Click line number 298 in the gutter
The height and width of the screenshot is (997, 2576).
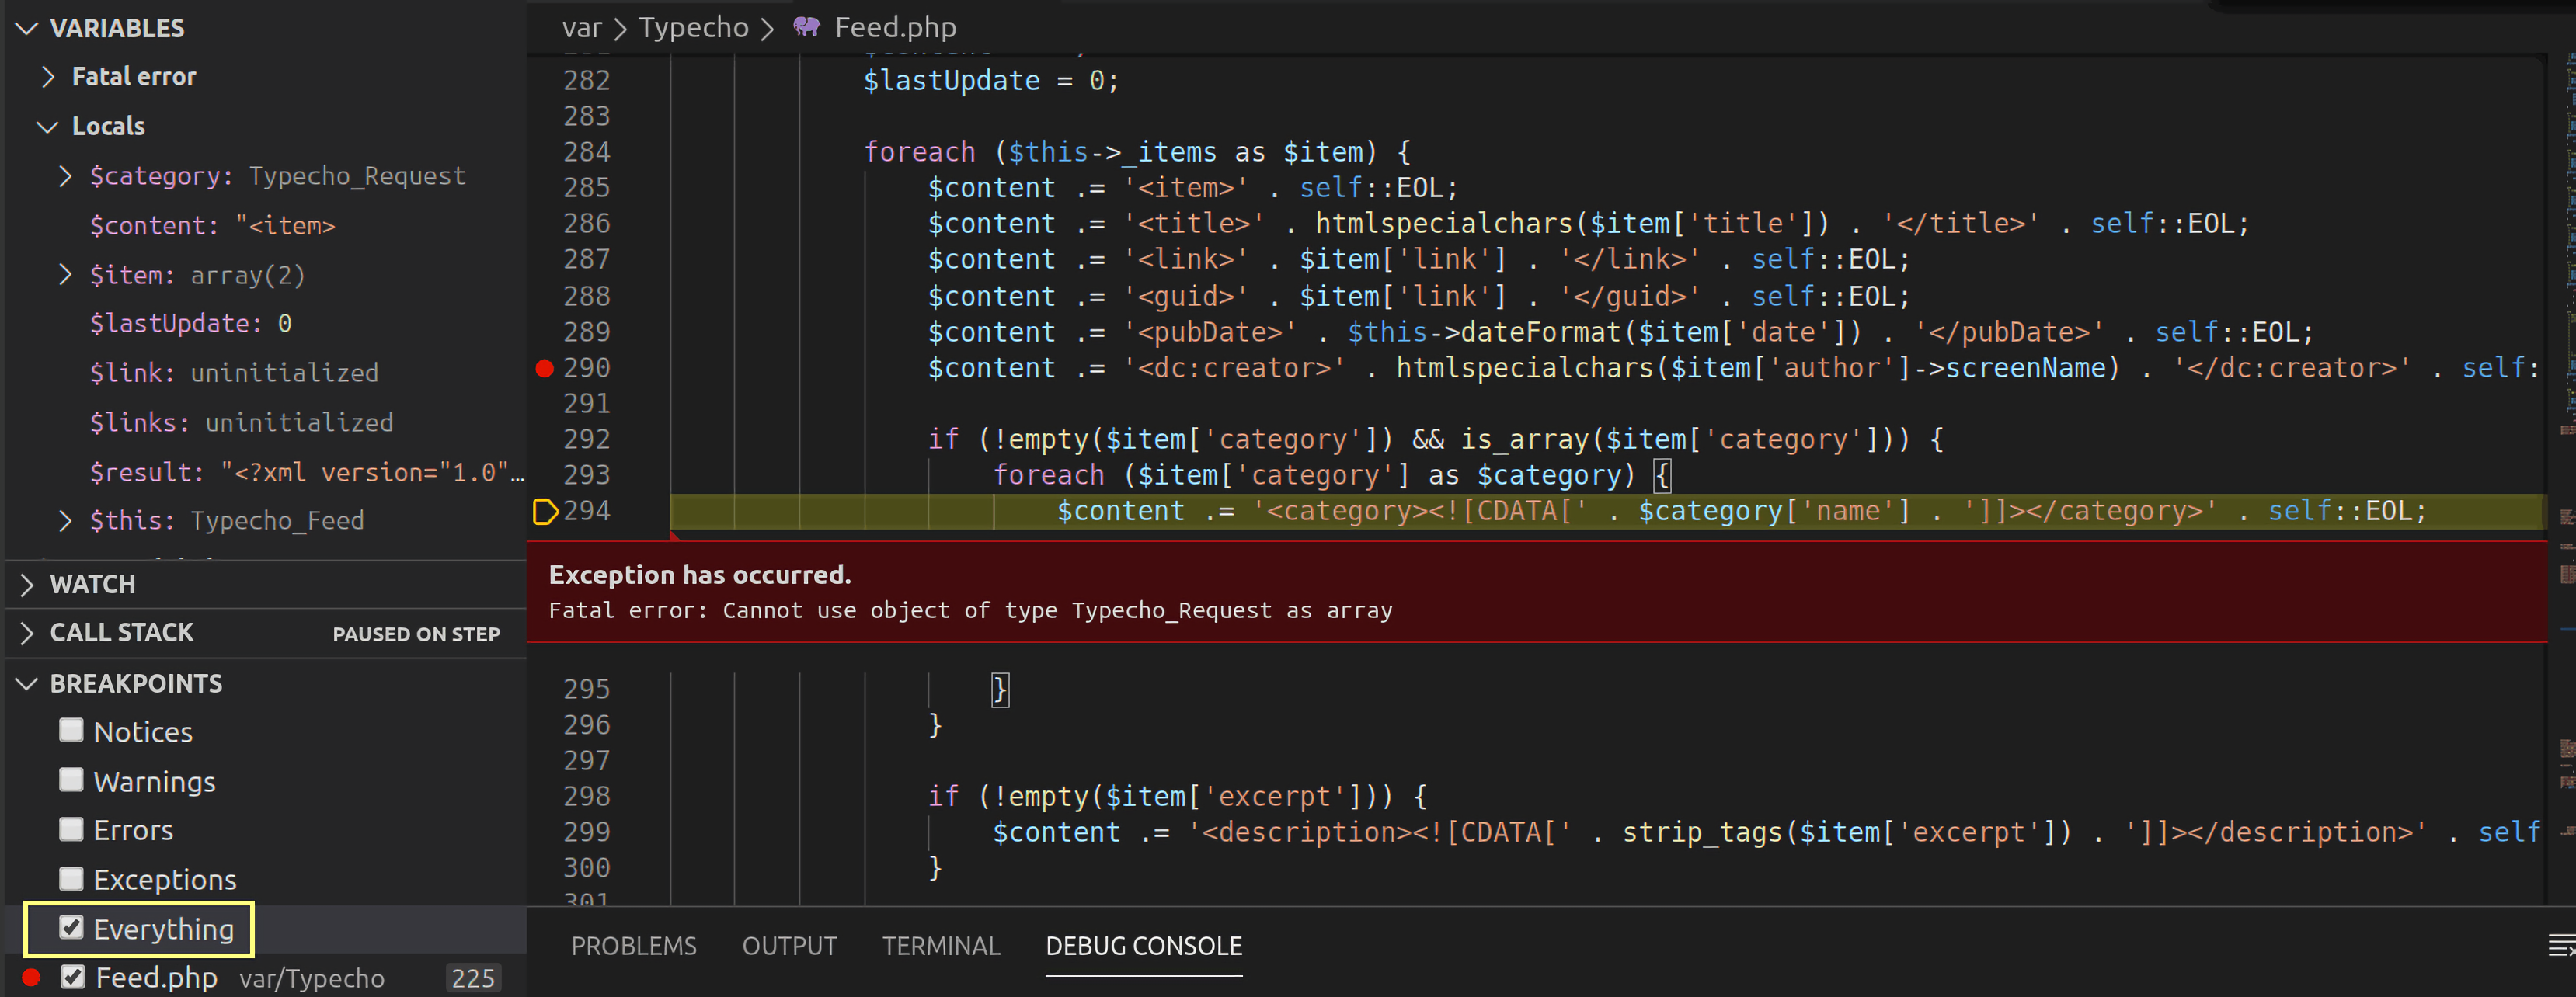(x=586, y=796)
